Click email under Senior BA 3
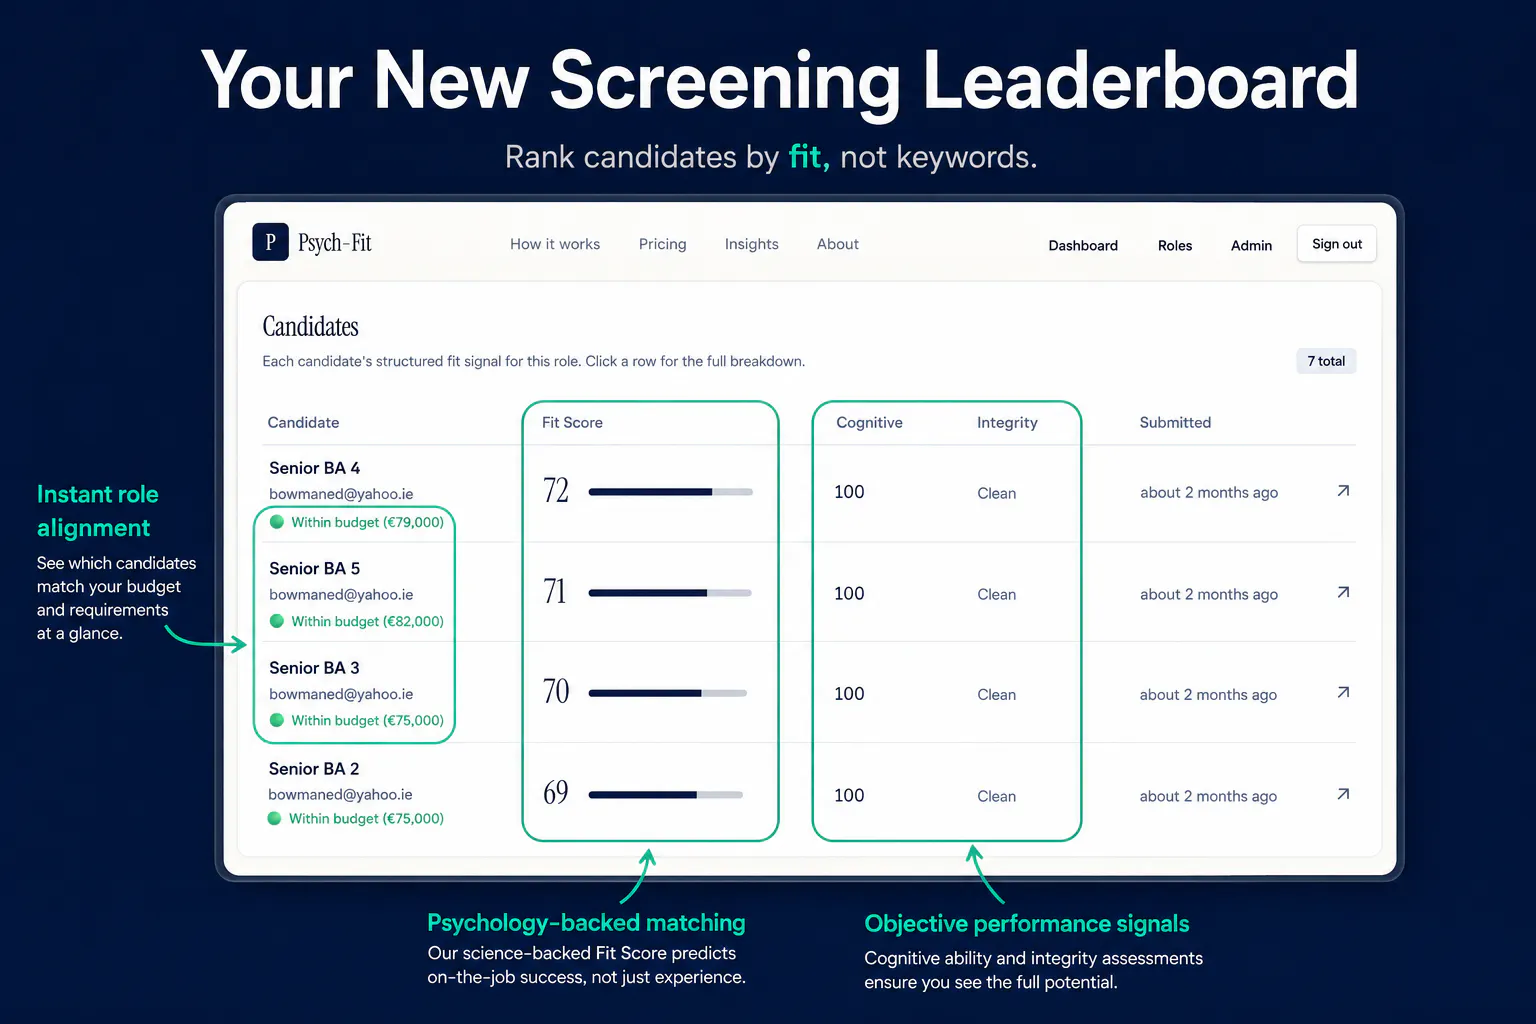 pyautogui.click(x=341, y=694)
